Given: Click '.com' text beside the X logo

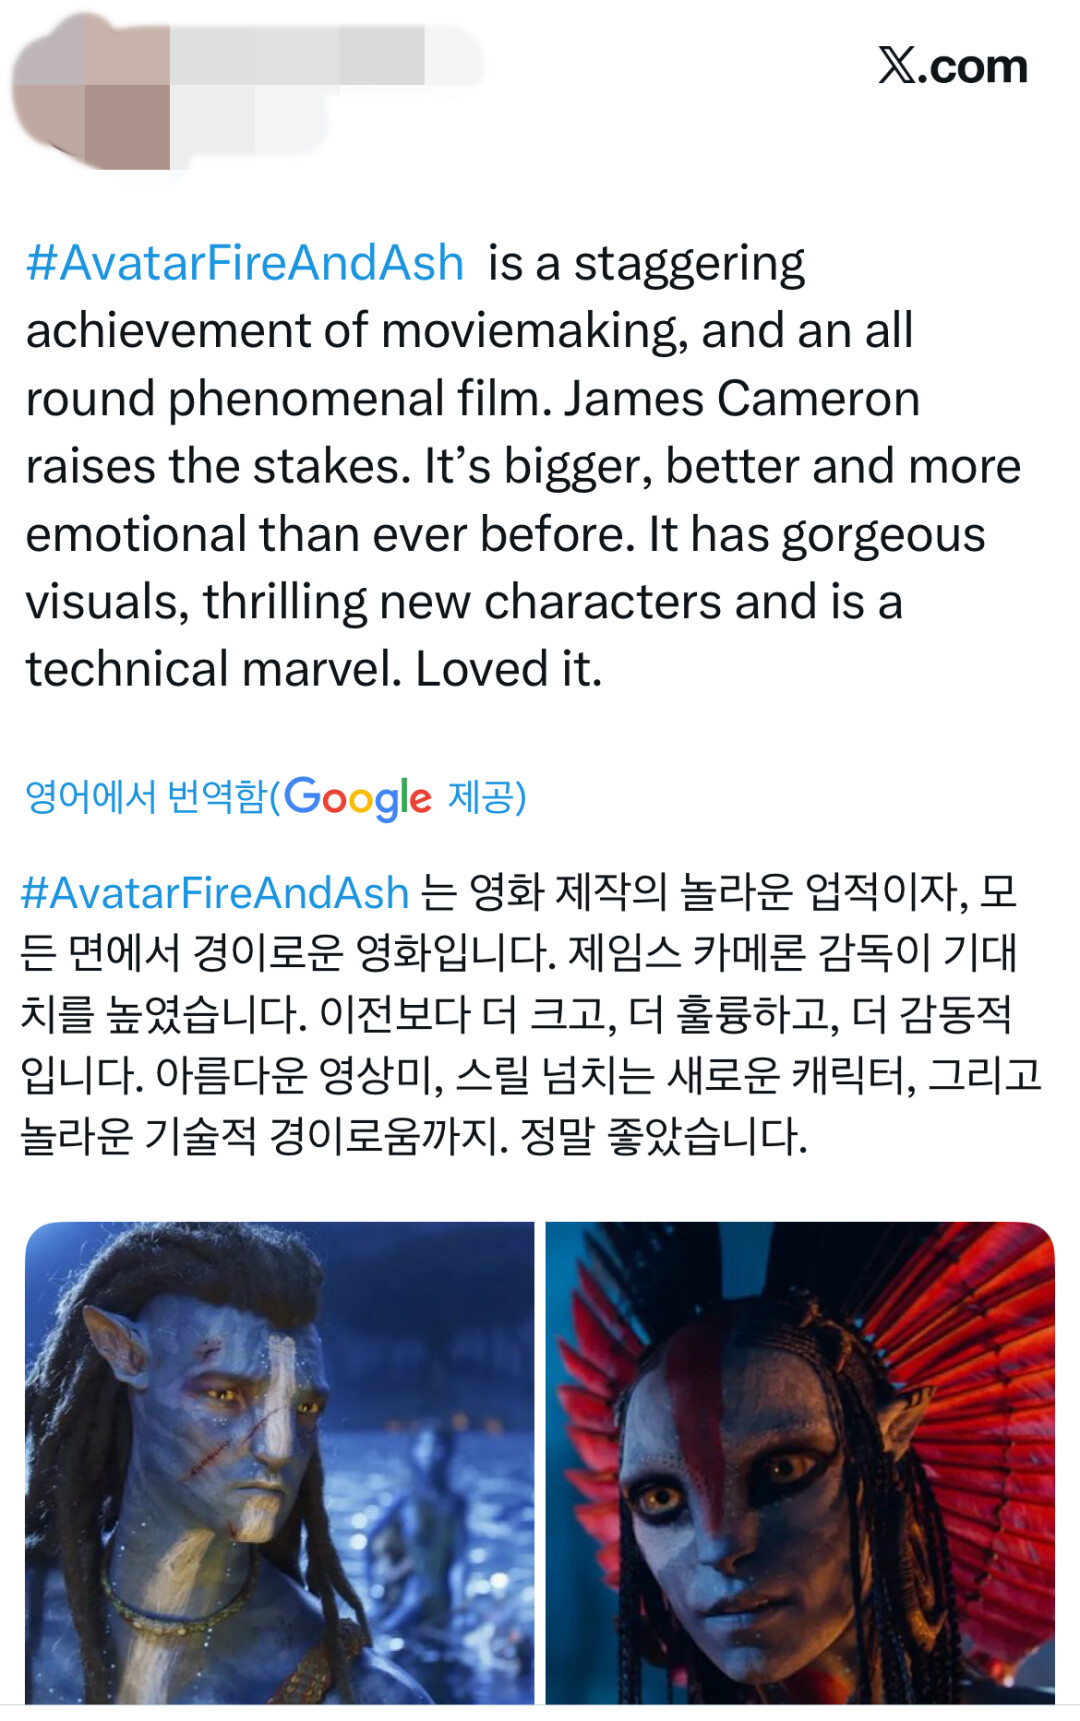Looking at the screenshot, I should click(x=973, y=67).
